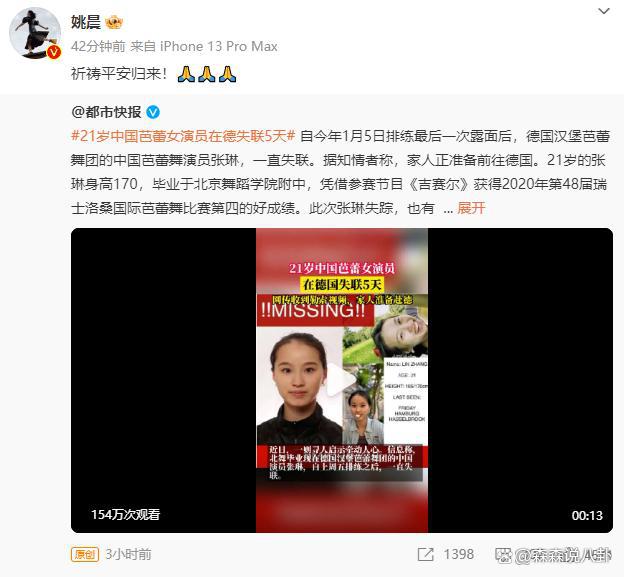Open 姚晨's username link
This screenshot has height=577, width=624.
click(86, 22)
